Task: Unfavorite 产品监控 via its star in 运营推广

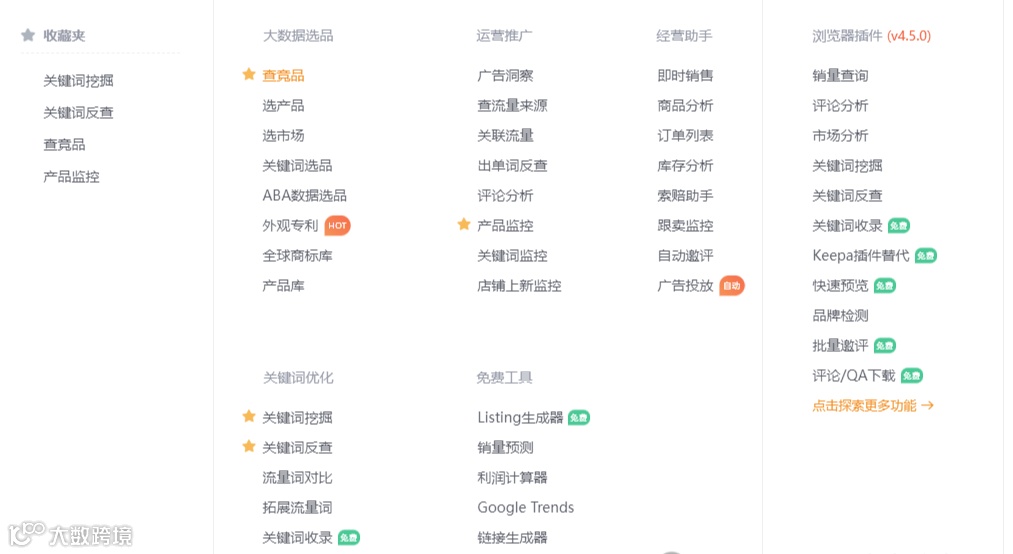Action: pos(464,224)
